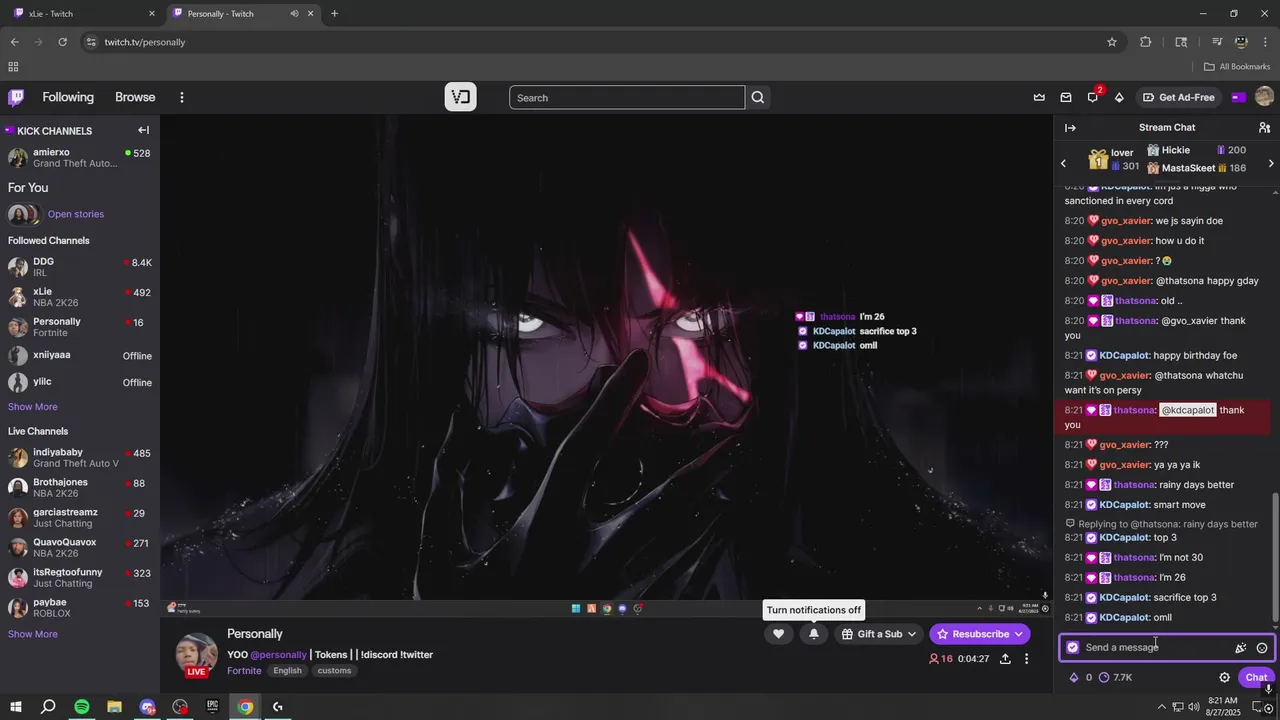Screen dimensions: 1280x720
Task: Open xLie channel in sidebar
Action: pos(80,297)
